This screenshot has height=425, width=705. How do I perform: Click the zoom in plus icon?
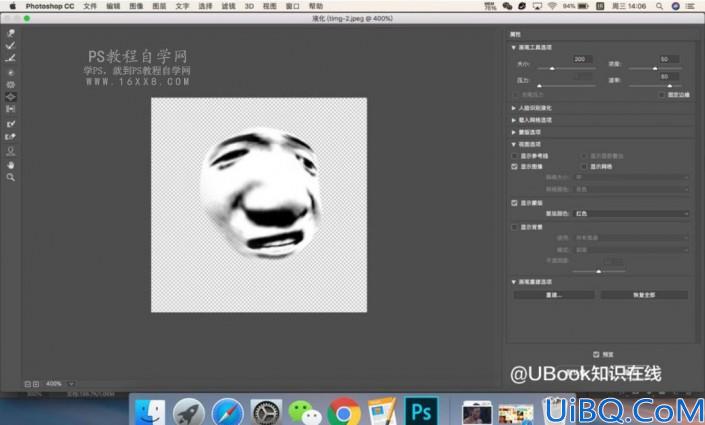36,384
